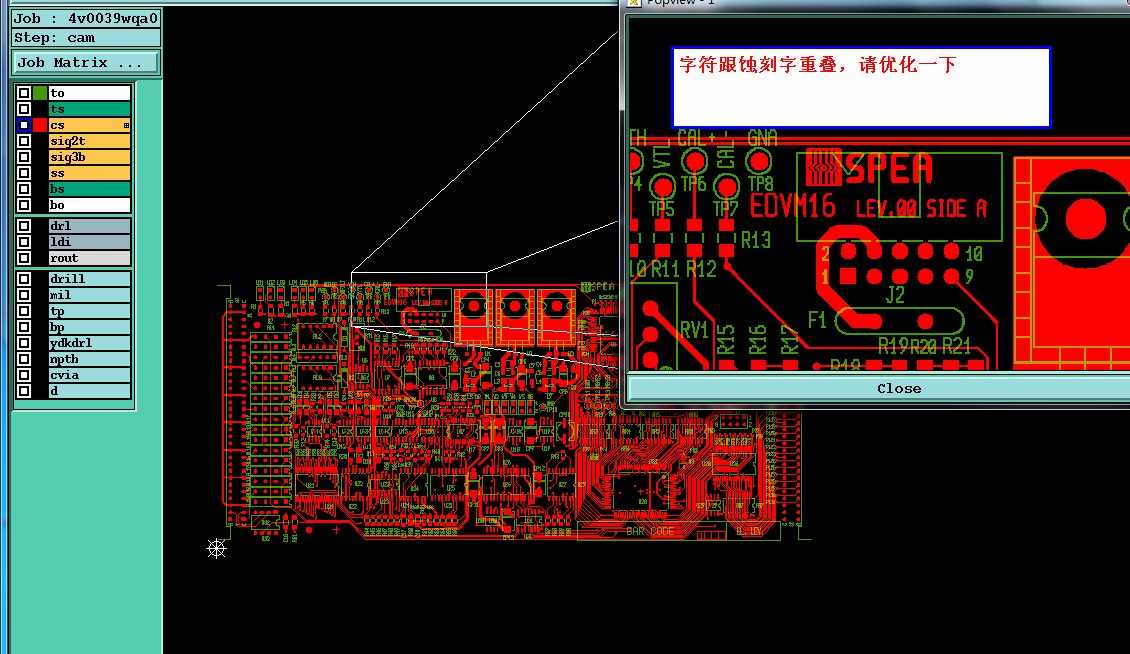Screen dimensions: 1130x654
Task: Toggle the checkbox for layer tp
Action: click(24, 311)
